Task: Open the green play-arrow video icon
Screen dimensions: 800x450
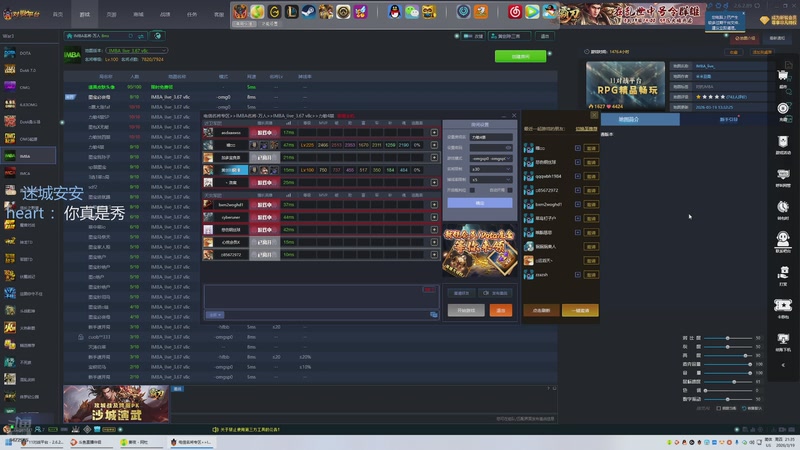Action: (x=532, y=11)
